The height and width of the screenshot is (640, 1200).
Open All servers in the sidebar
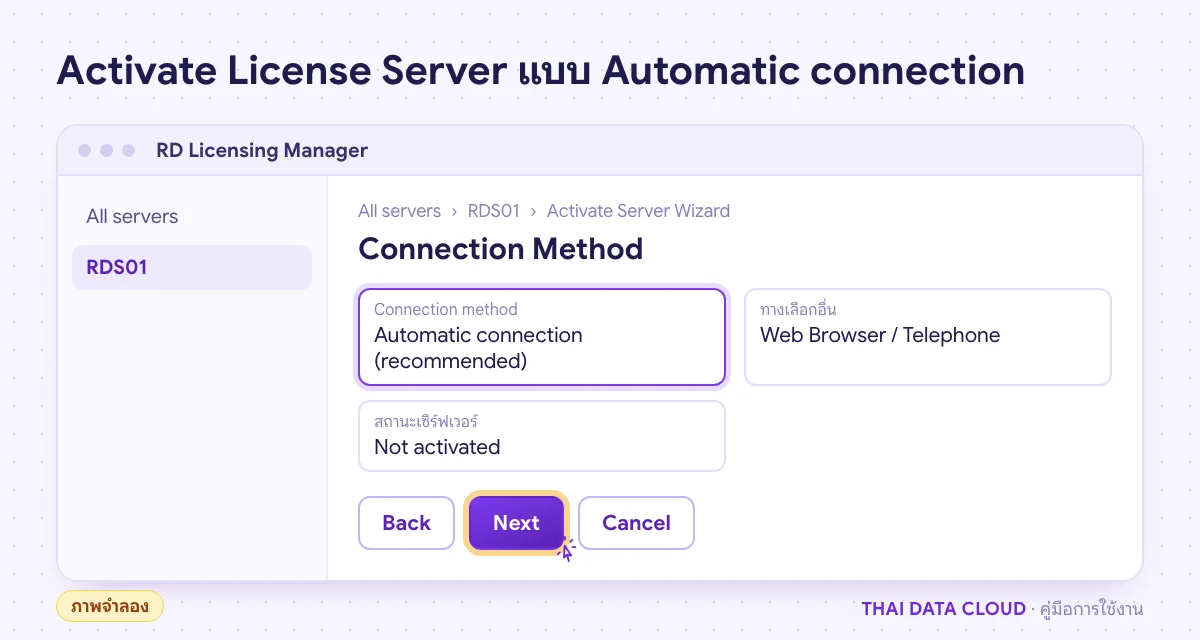point(132,216)
